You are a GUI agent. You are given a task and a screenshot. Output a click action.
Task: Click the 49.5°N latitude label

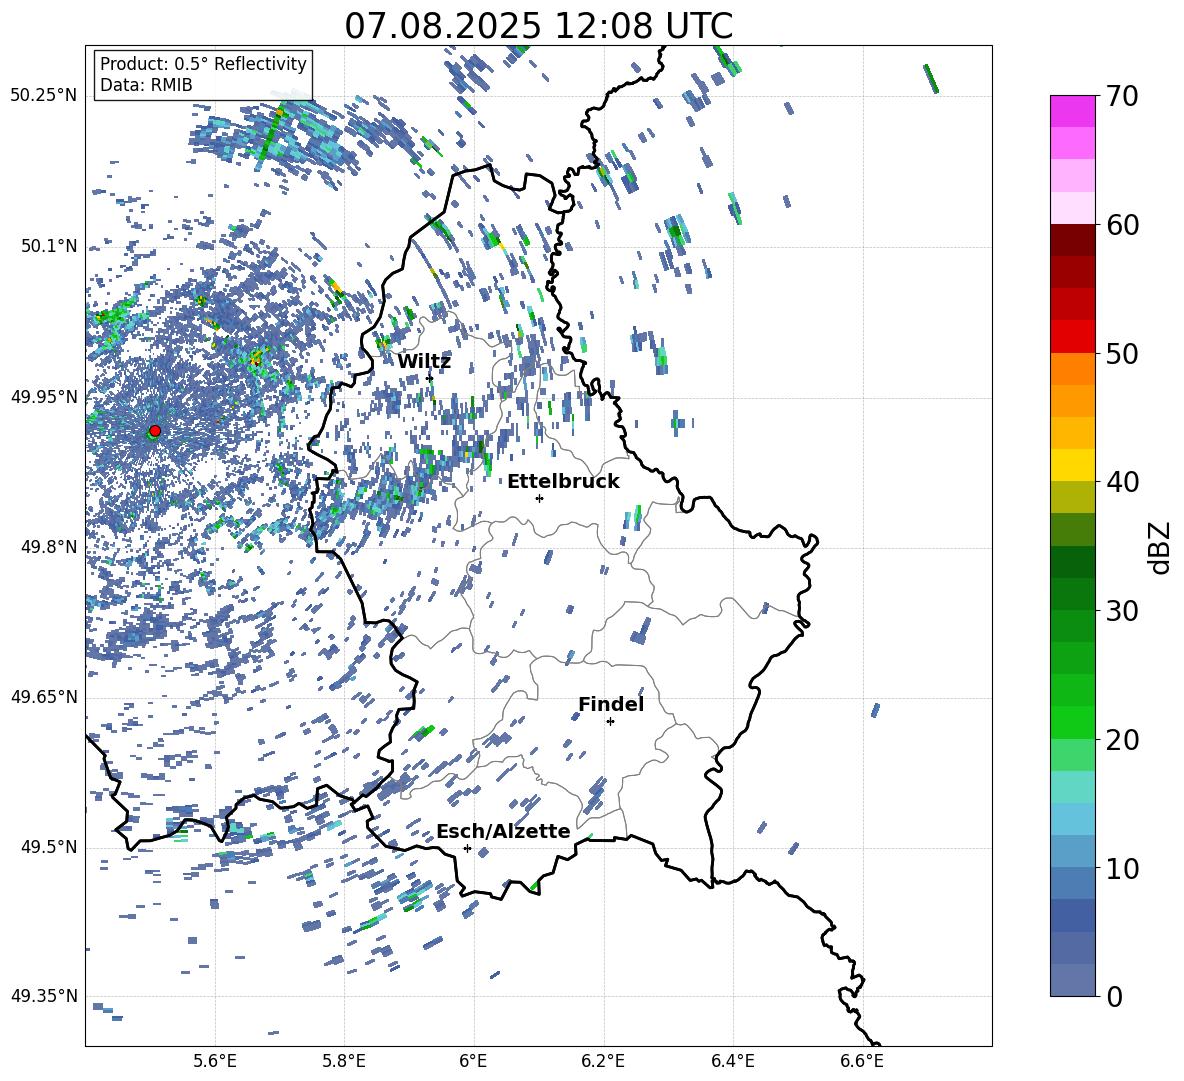pos(50,847)
